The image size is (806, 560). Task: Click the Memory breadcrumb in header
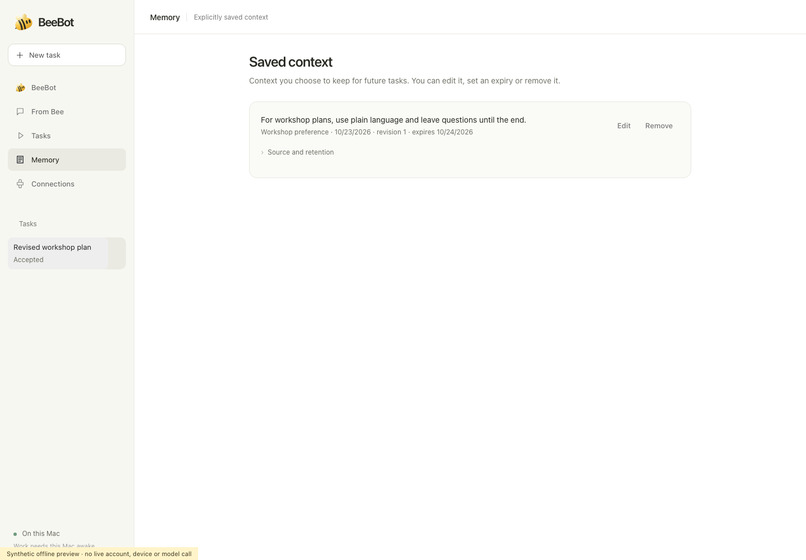pyautogui.click(x=165, y=17)
